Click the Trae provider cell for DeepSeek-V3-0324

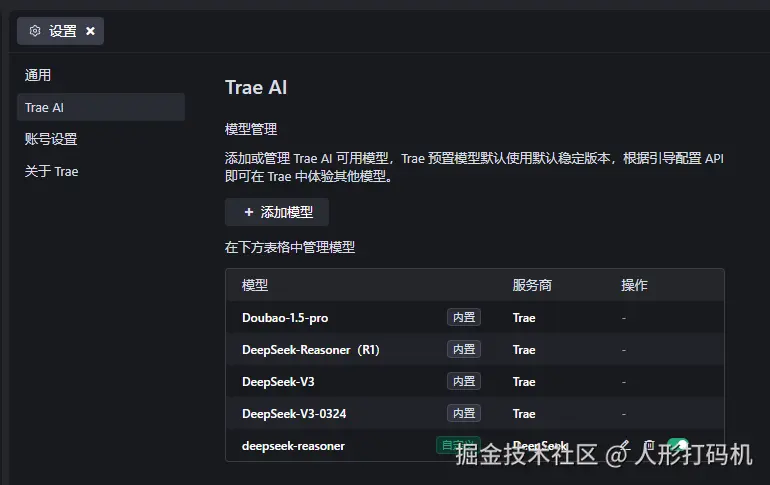pos(524,414)
